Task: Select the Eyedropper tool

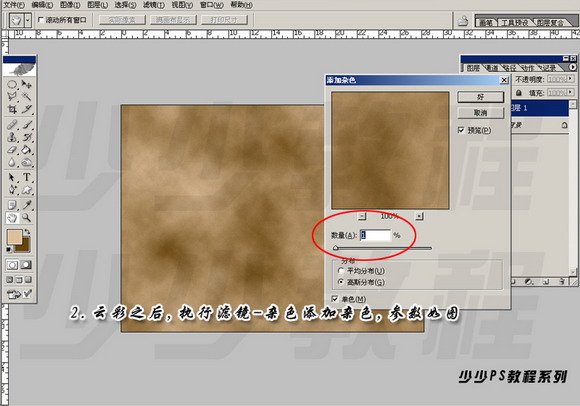Action: [x=27, y=204]
